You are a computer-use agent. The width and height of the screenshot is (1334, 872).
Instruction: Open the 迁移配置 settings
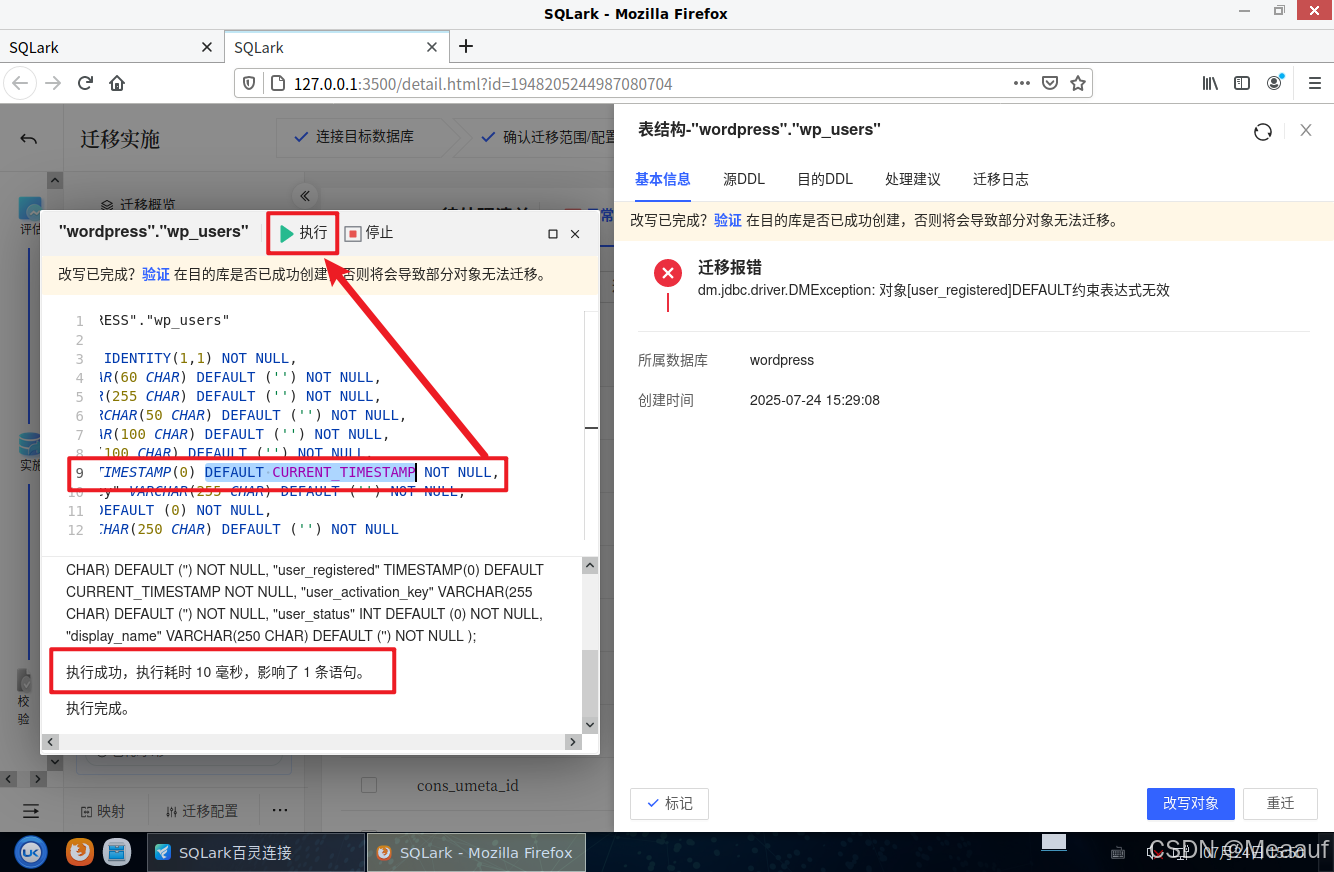pos(203,811)
